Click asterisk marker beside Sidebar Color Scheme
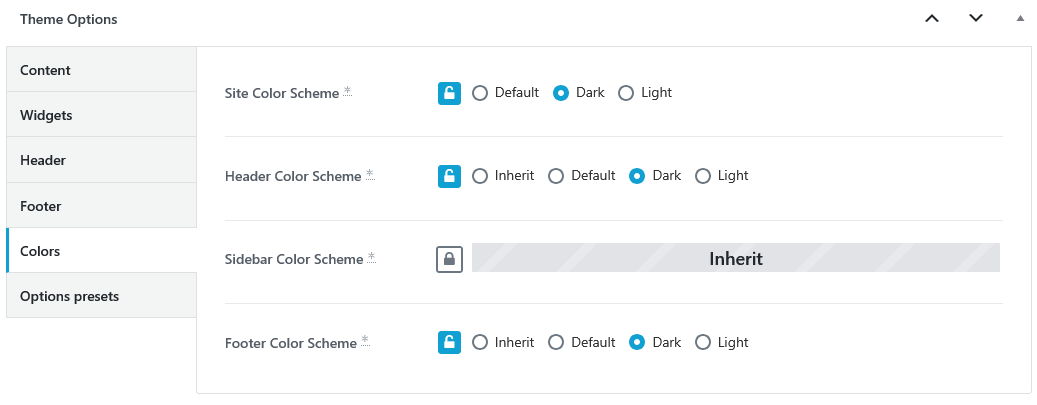The height and width of the screenshot is (405, 1037). pyautogui.click(x=372, y=257)
